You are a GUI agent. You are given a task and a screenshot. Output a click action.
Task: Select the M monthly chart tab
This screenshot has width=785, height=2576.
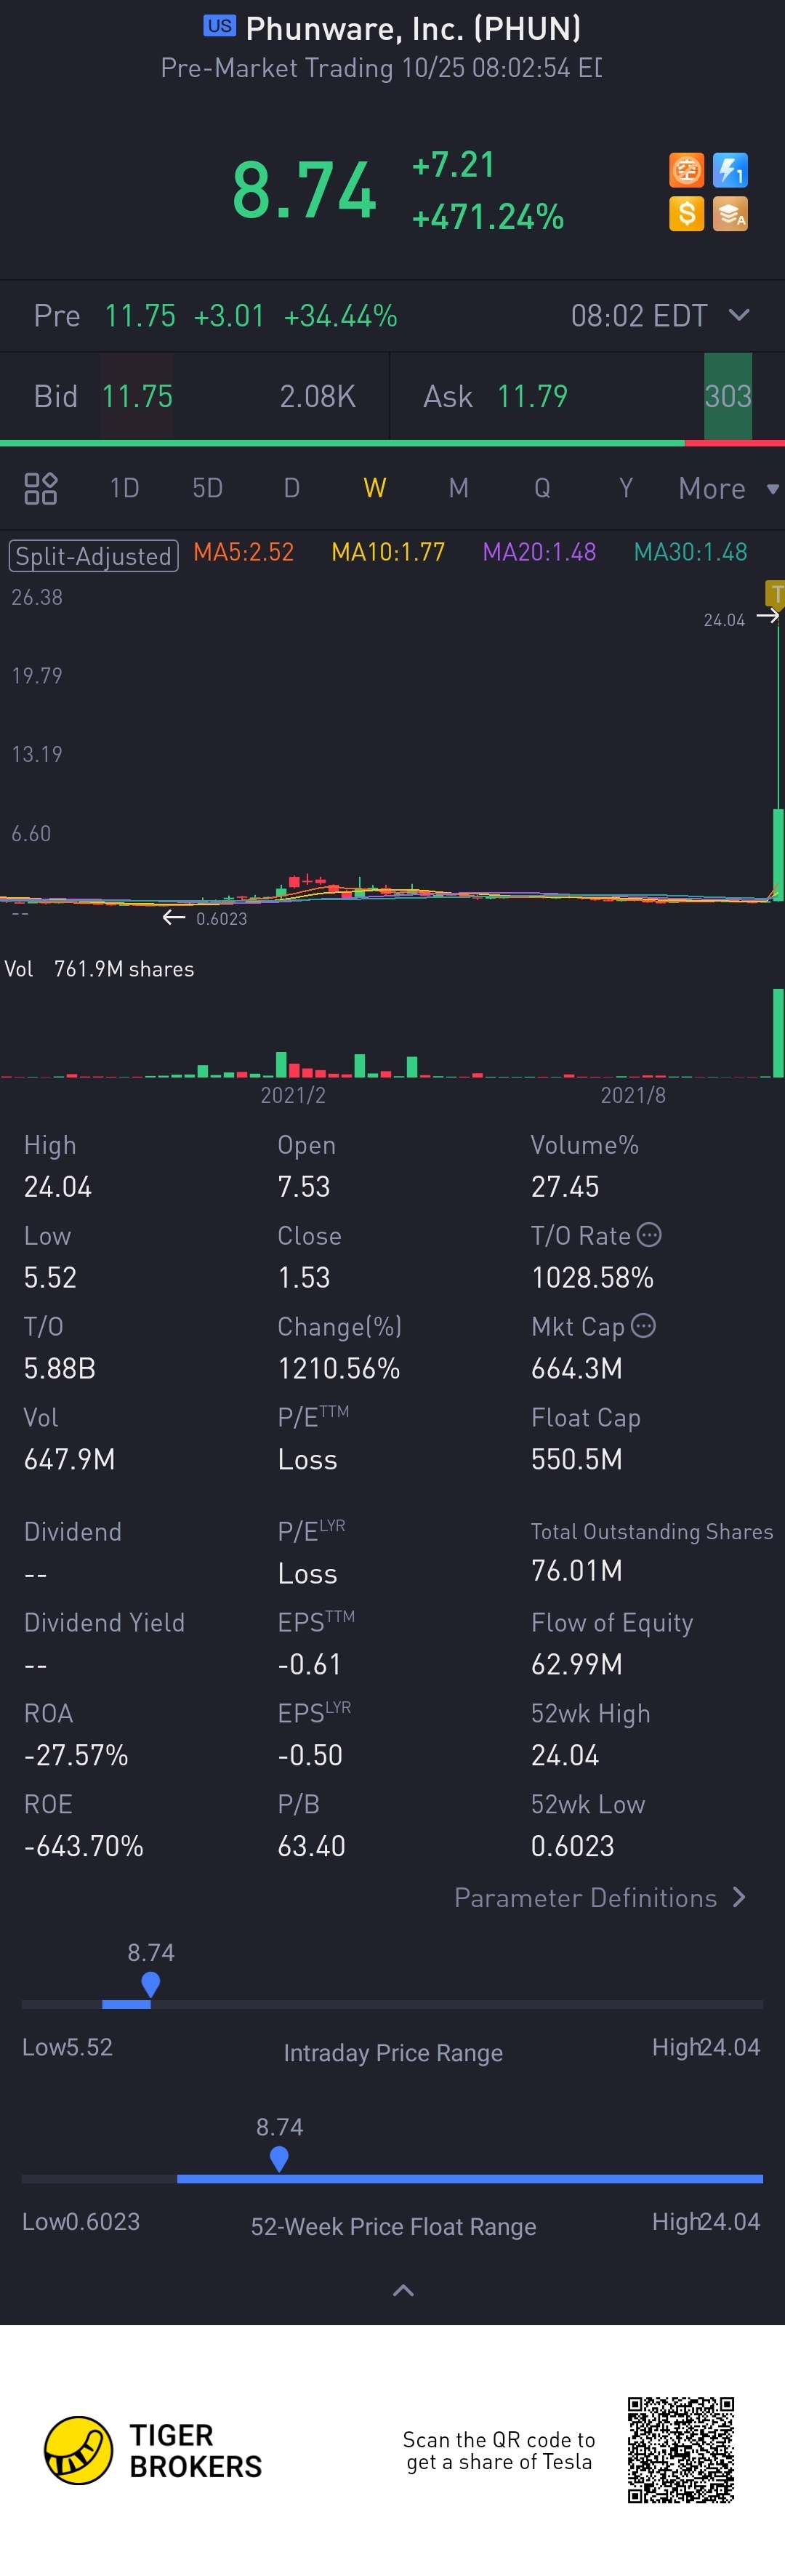click(458, 488)
